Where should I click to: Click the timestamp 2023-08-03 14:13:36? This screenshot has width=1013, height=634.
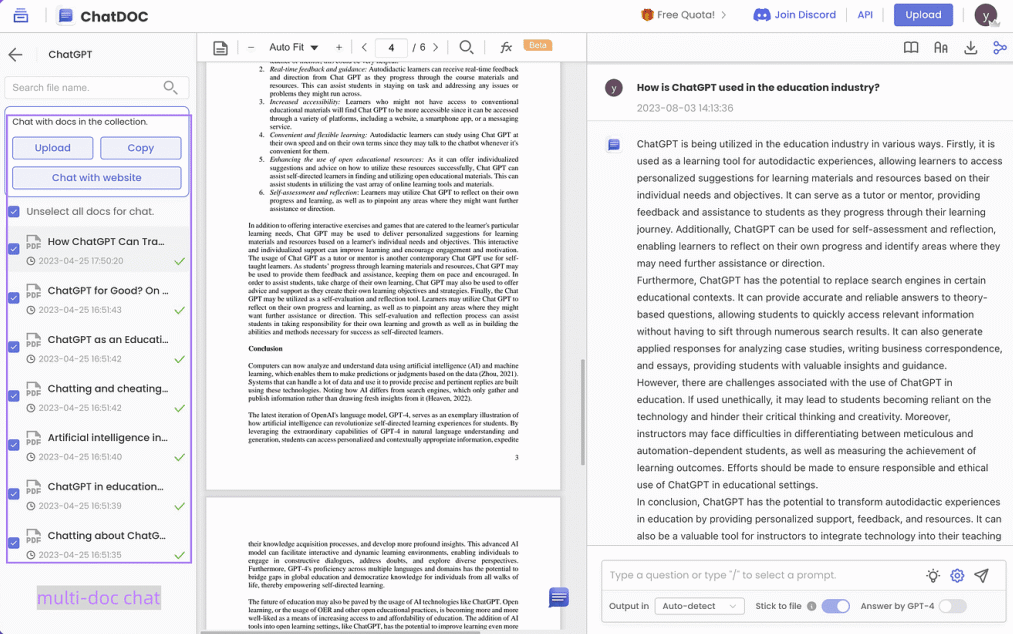pyautogui.click(x=685, y=108)
